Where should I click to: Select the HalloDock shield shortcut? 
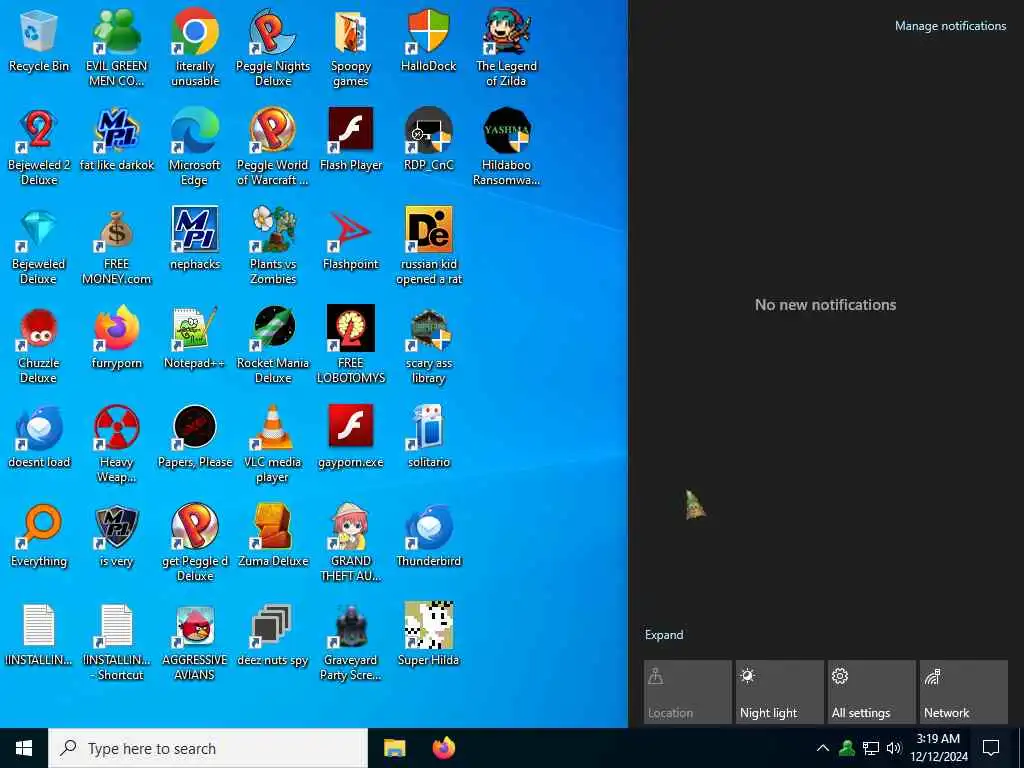click(x=428, y=40)
